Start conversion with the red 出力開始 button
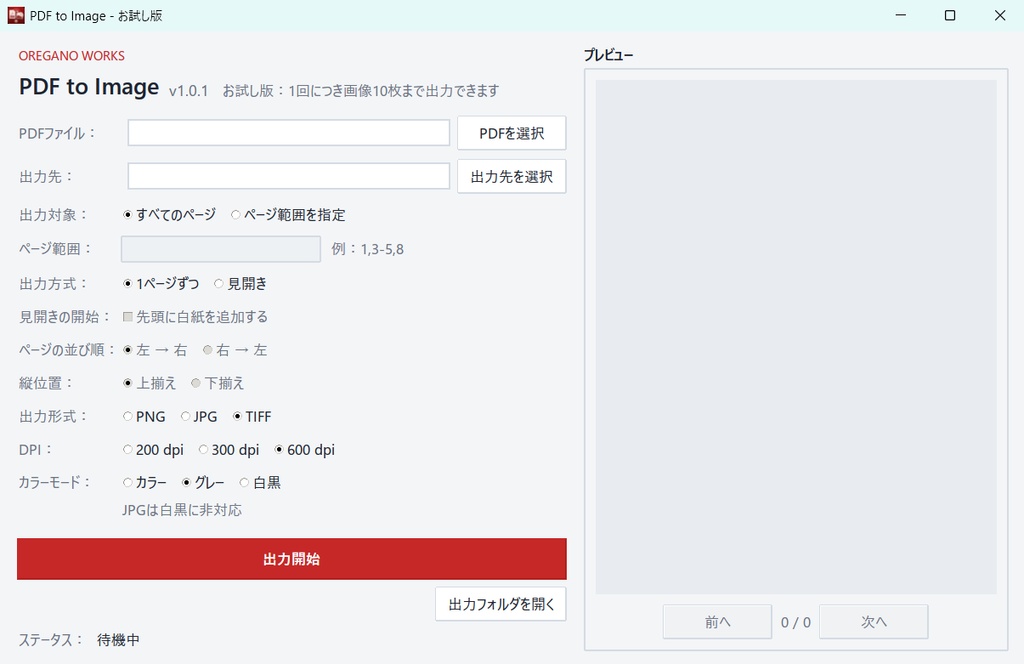 click(292, 559)
